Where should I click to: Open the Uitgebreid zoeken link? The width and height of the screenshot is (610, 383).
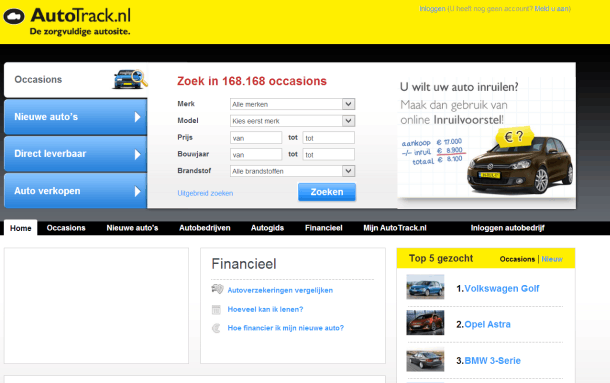205,193
